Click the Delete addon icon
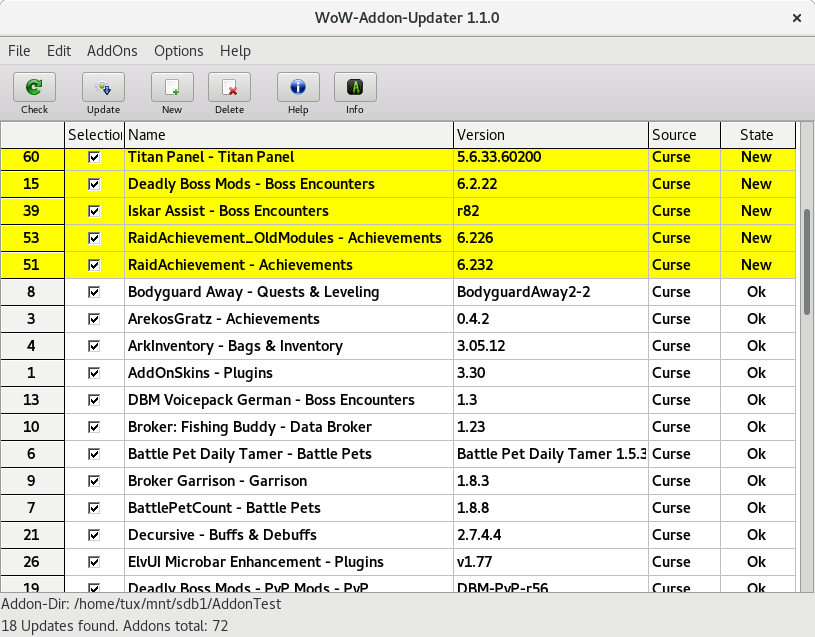Screen dimensions: 815x637 [229, 87]
